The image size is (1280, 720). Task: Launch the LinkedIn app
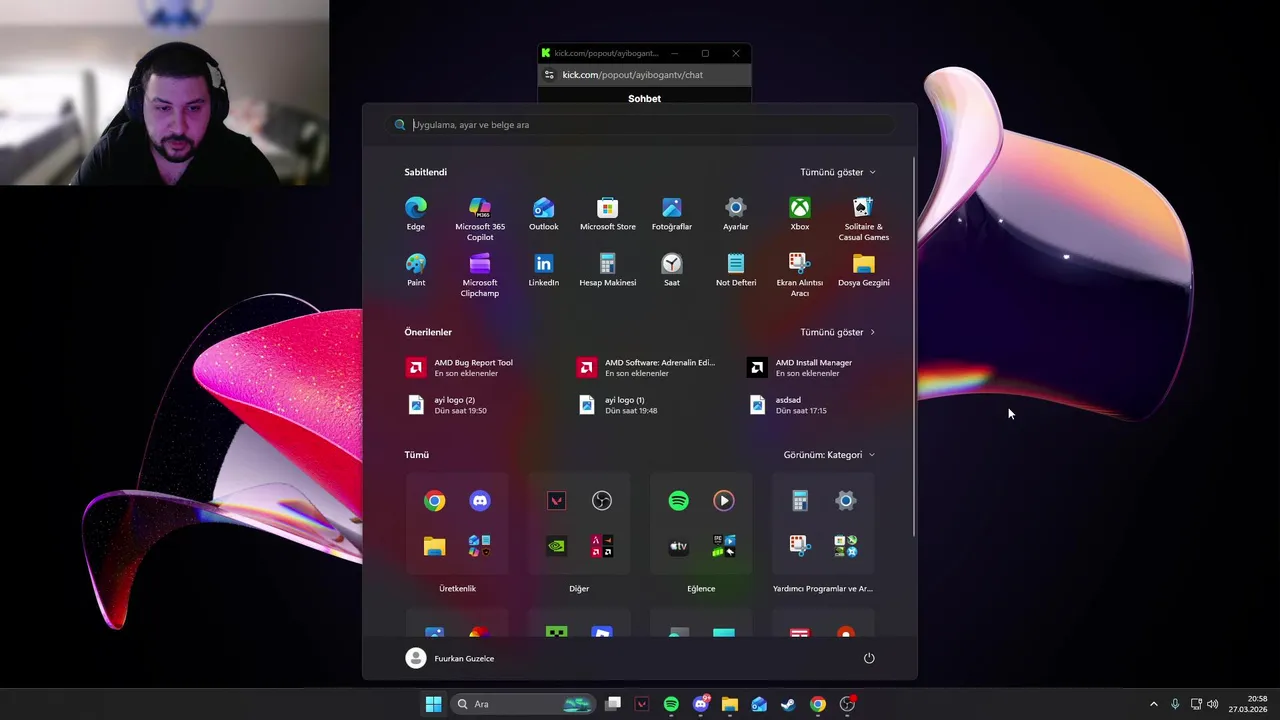(544, 270)
